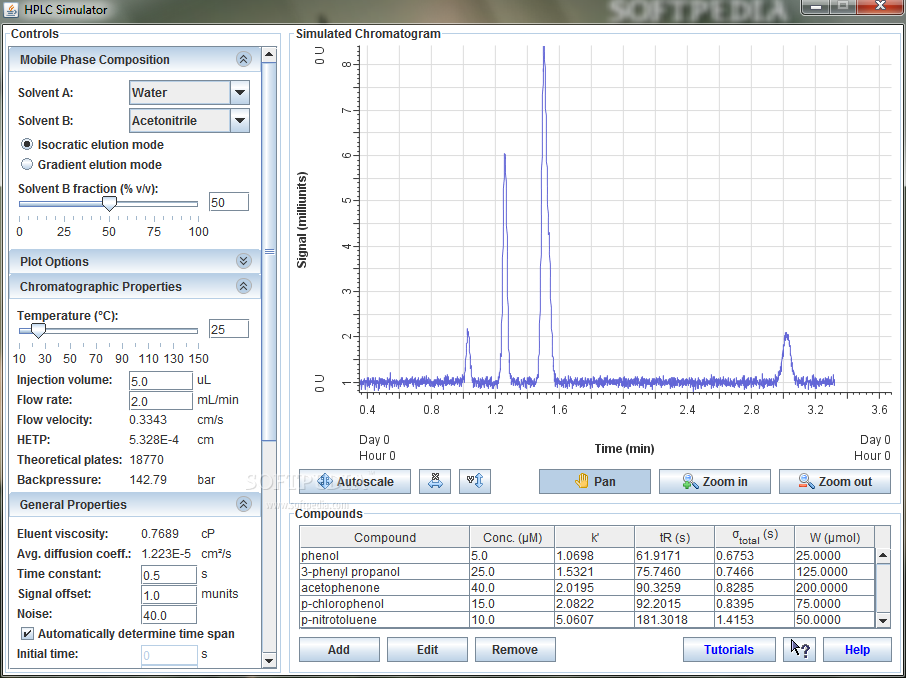Click the Injection volume field
The height and width of the screenshot is (678, 906).
[161, 381]
